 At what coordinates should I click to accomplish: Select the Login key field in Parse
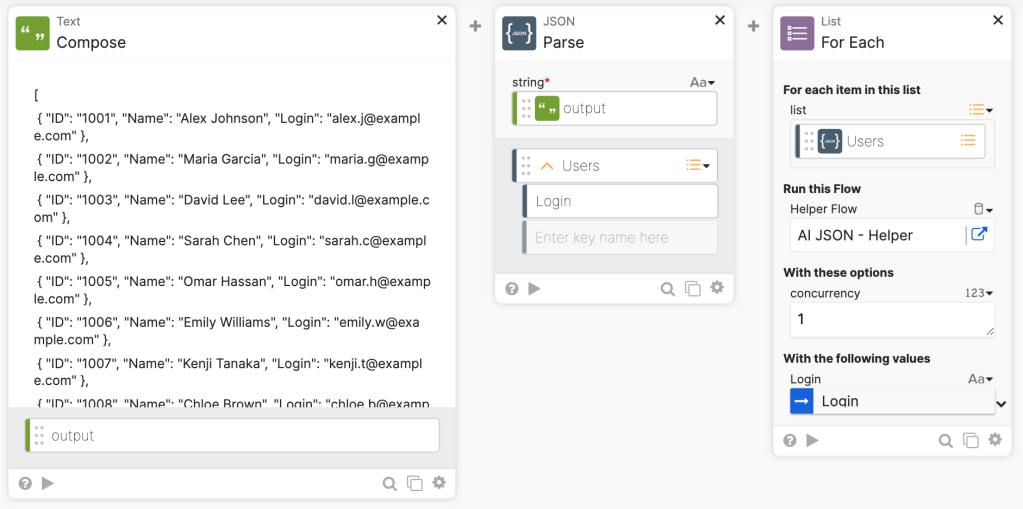coord(620,201)
